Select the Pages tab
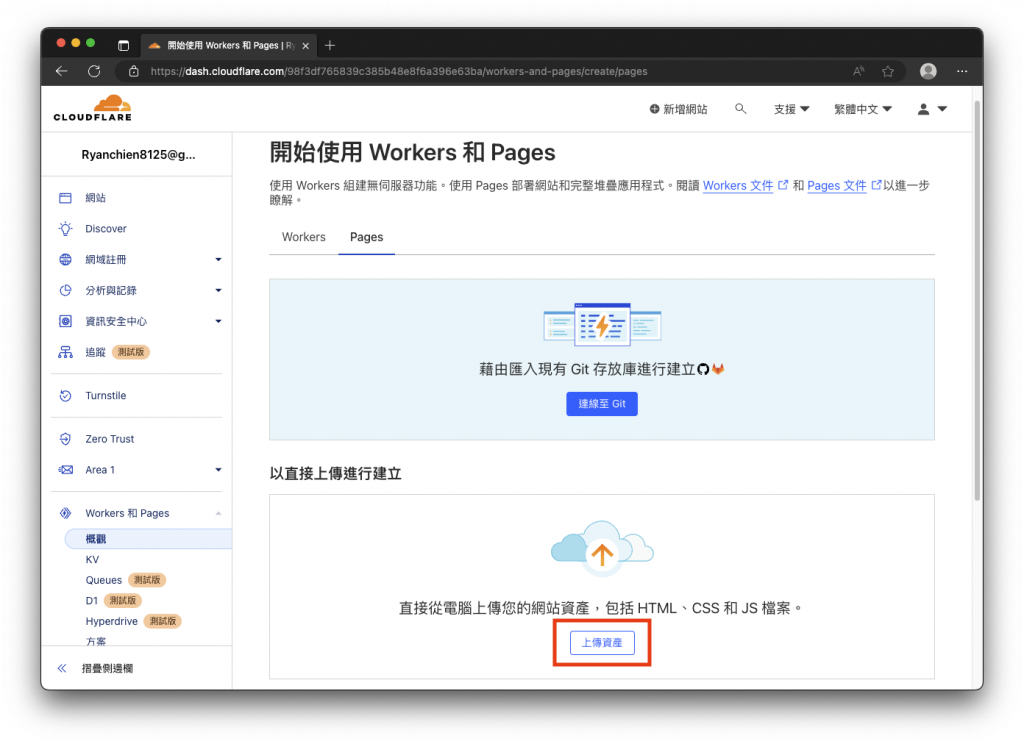The image size is (1024, 744). 366,237
